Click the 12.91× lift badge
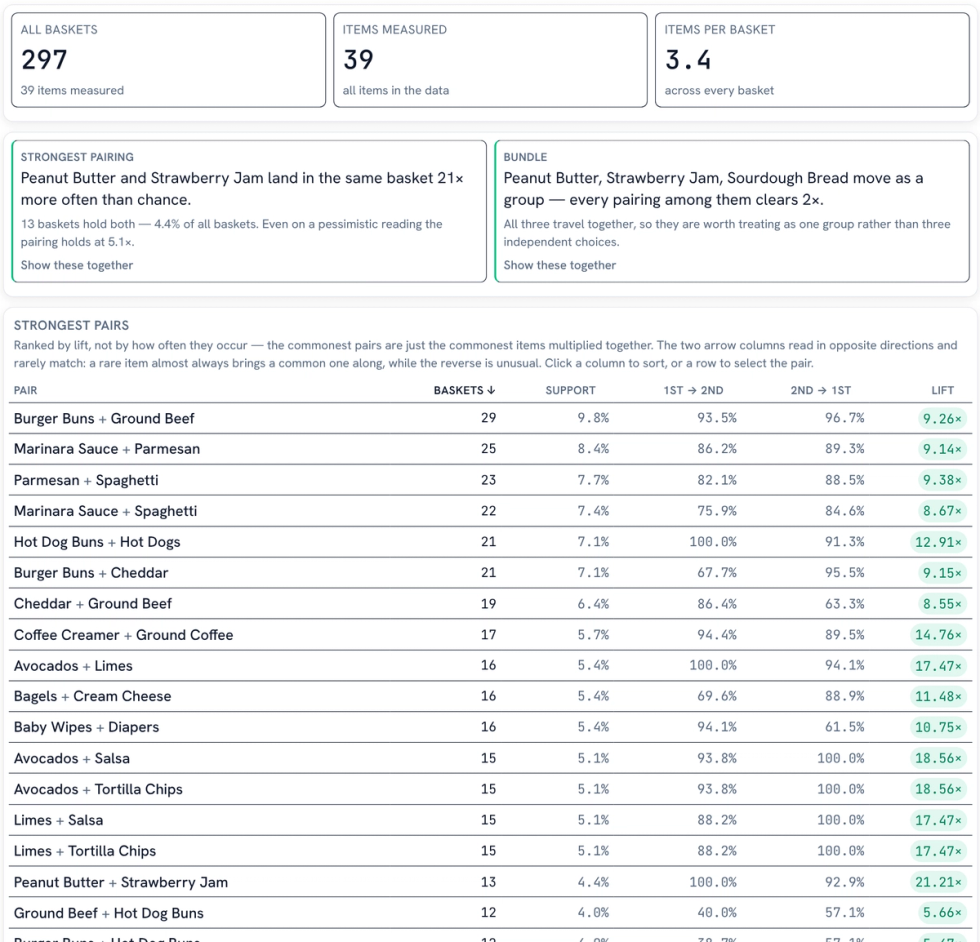 pyautogui.click(x=938, y=542)
